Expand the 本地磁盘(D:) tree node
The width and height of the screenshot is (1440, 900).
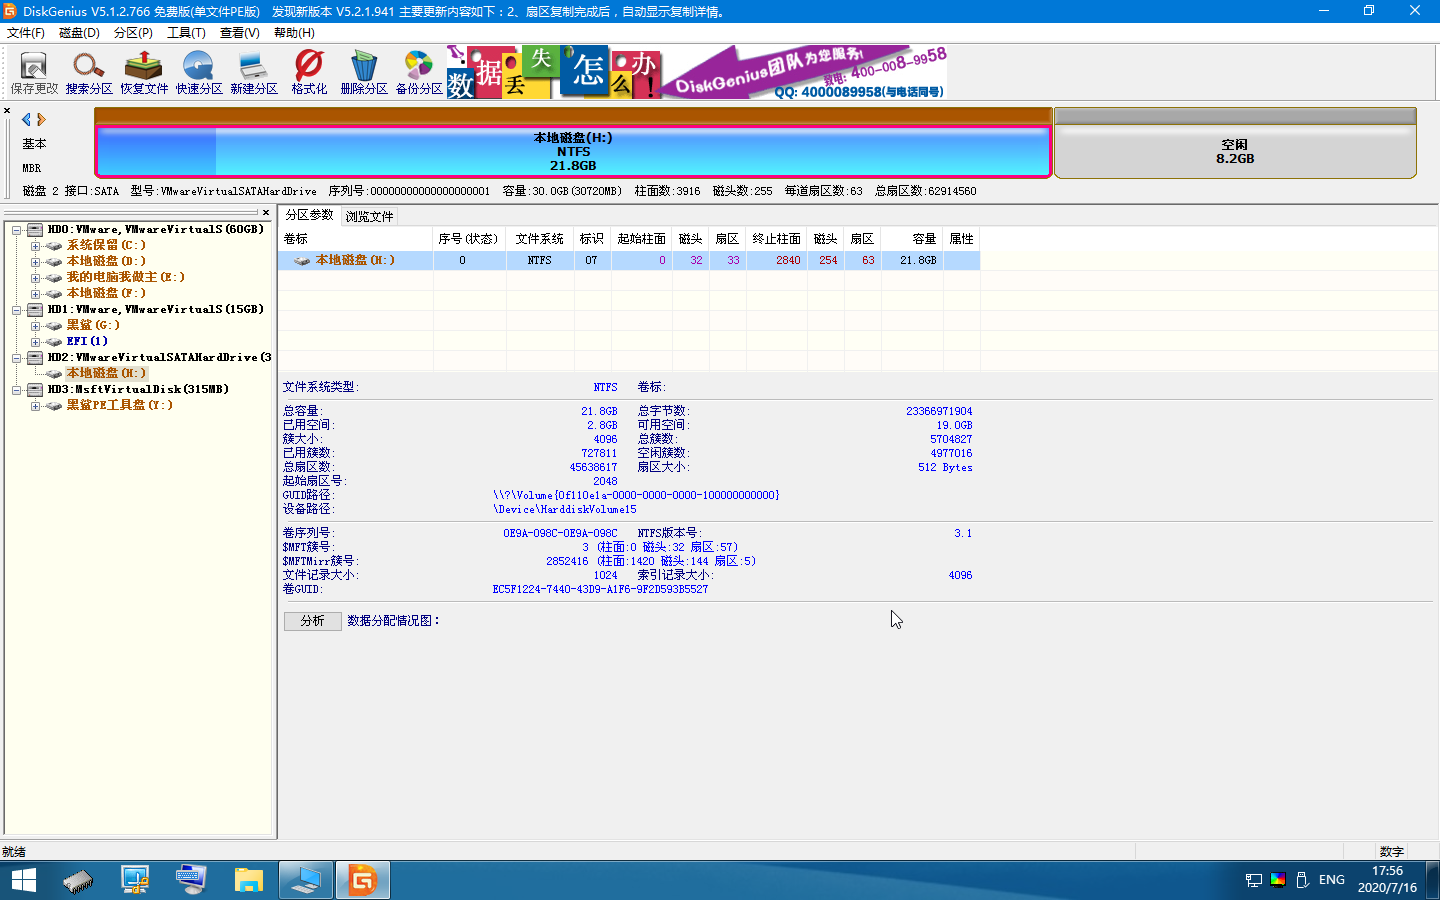click(x=35, y=262)
